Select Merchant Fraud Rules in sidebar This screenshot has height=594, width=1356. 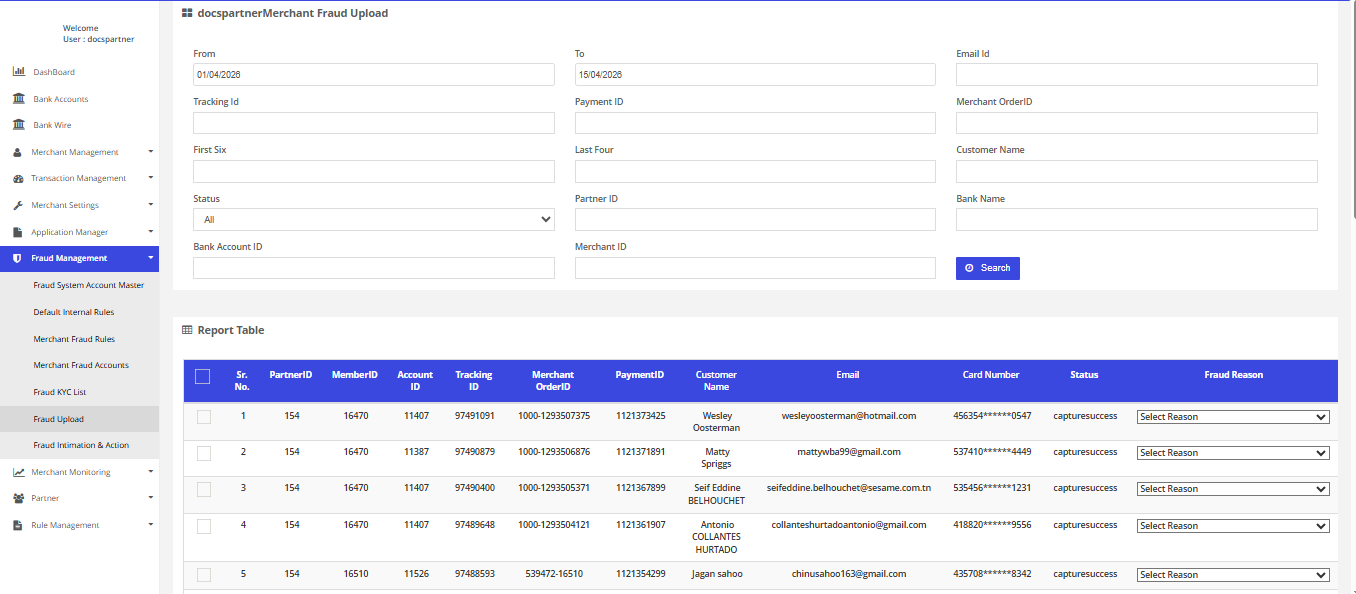[74, 339]
